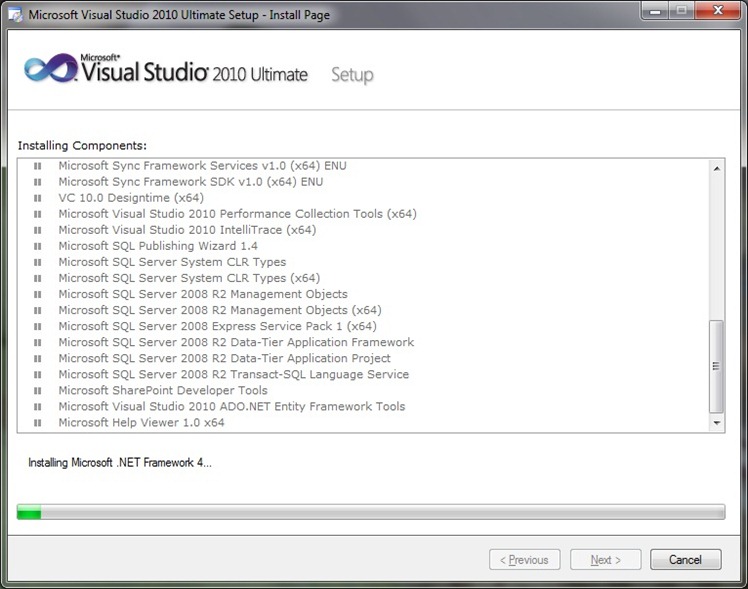Viewport: 748px width, 589px height.
Task: Close the setup window
Action: [718, 10]
